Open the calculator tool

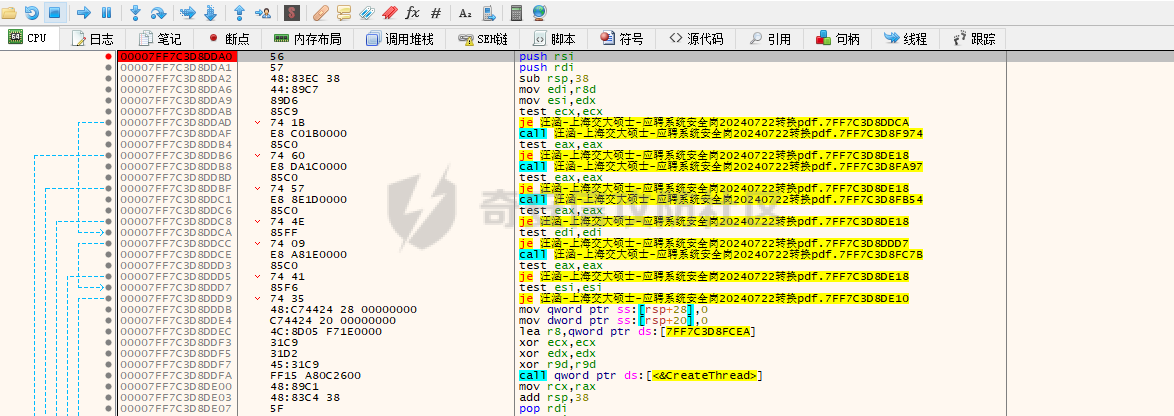click(x=516, y=13)
